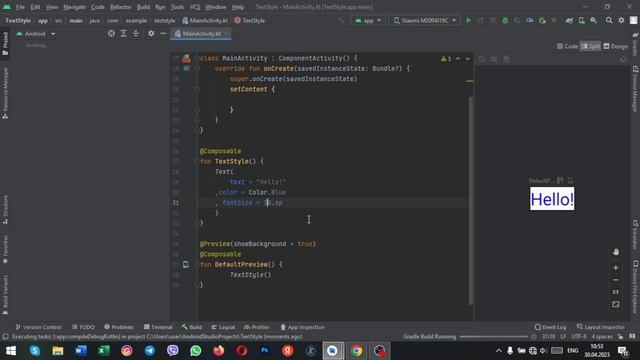This screenshot has height=360, width=640.
Task: Click the fontSize value in the code editor
Action: pos(273,202)
